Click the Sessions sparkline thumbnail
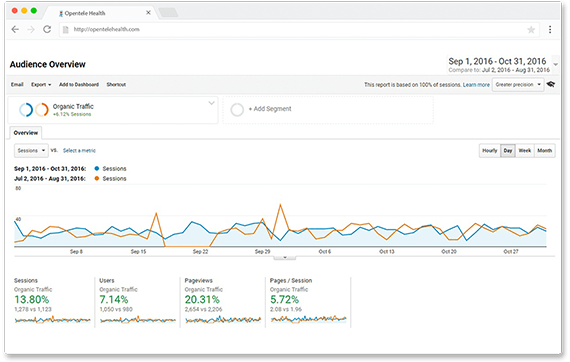The width and height of the screenshot is (570, 362). tap(52, 320)
